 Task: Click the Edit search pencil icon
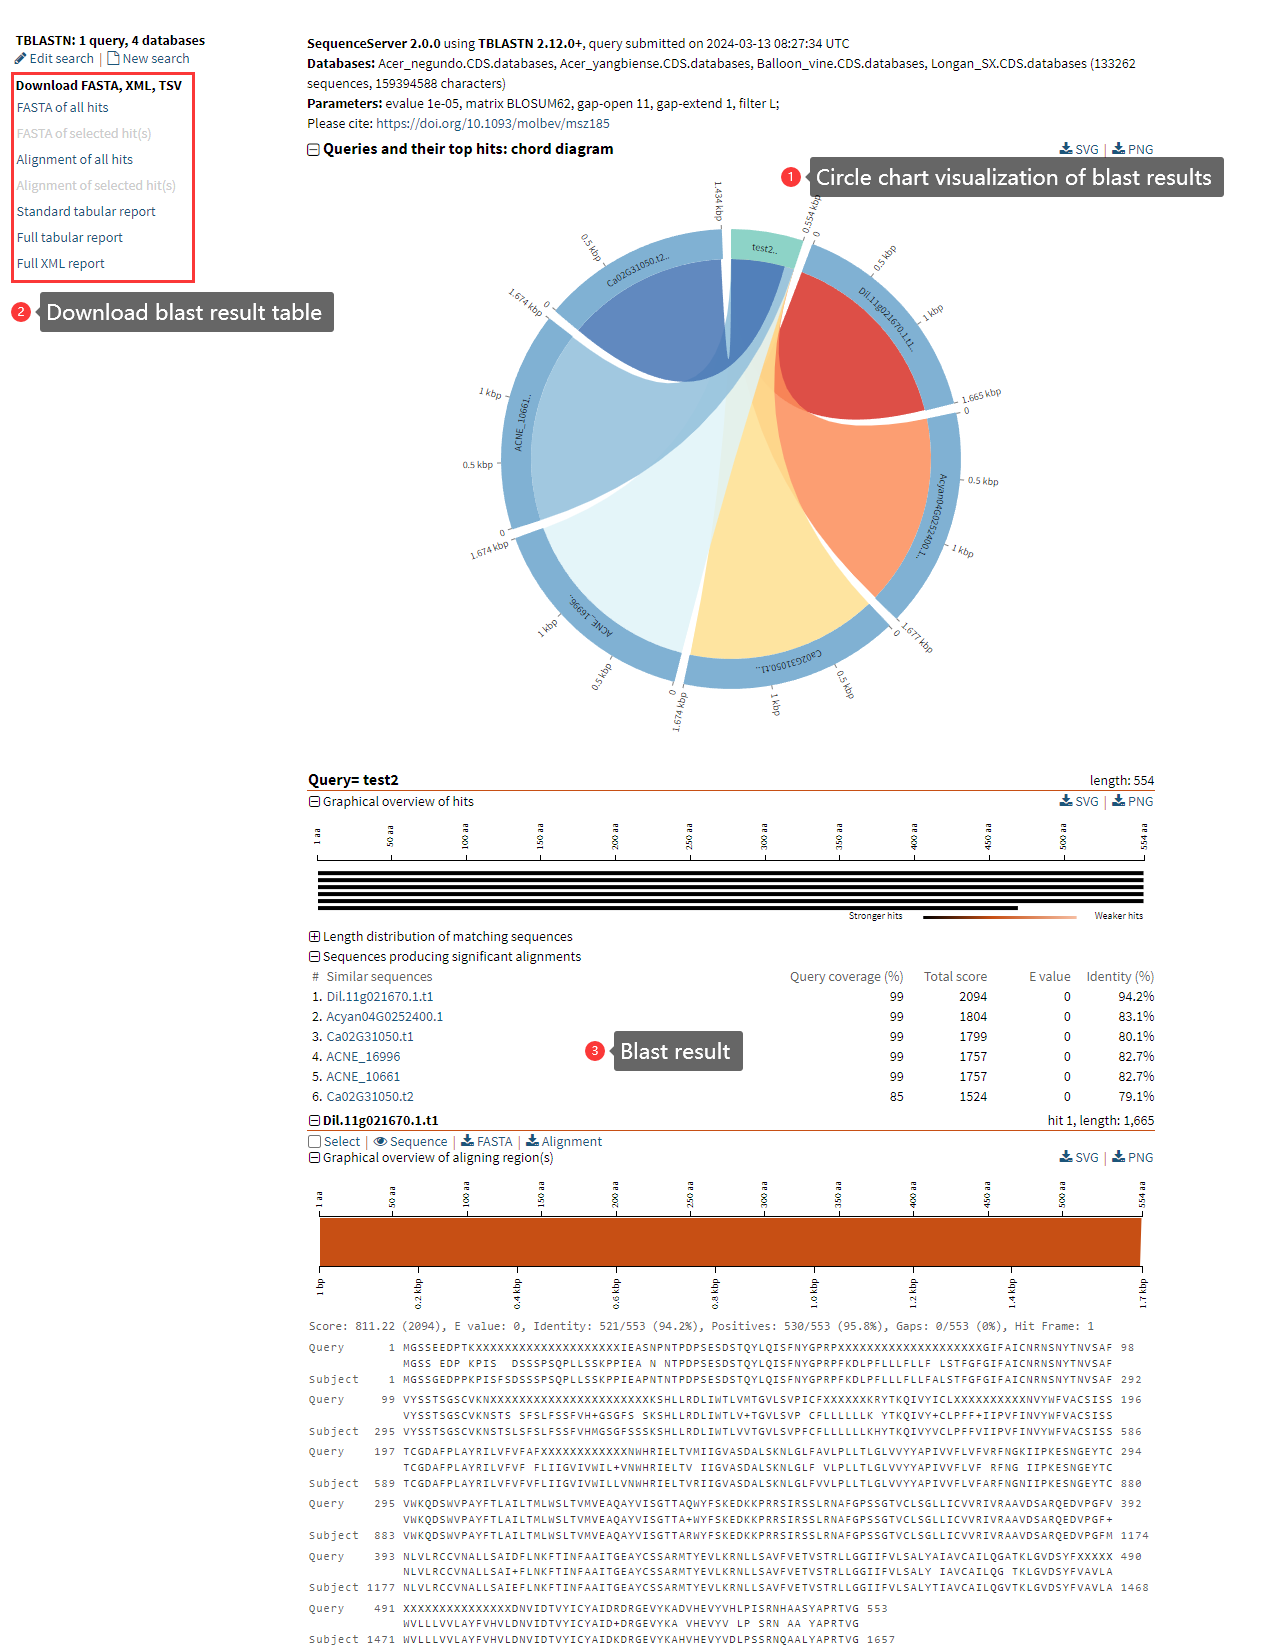(x=21, y=59)
